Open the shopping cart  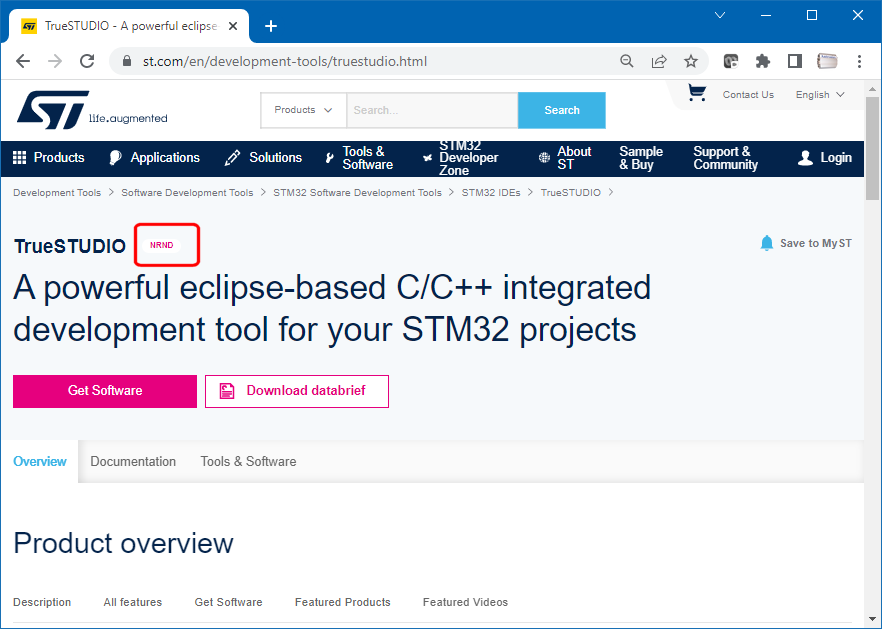[697, 93]
